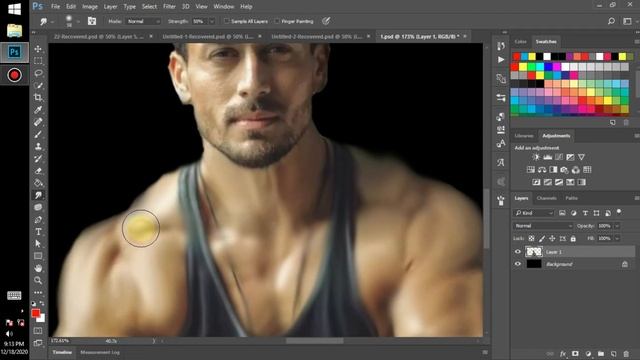The image size is (640, 360).
Task: Open the workspace switcher icon
Action: (x=627, y=21)
